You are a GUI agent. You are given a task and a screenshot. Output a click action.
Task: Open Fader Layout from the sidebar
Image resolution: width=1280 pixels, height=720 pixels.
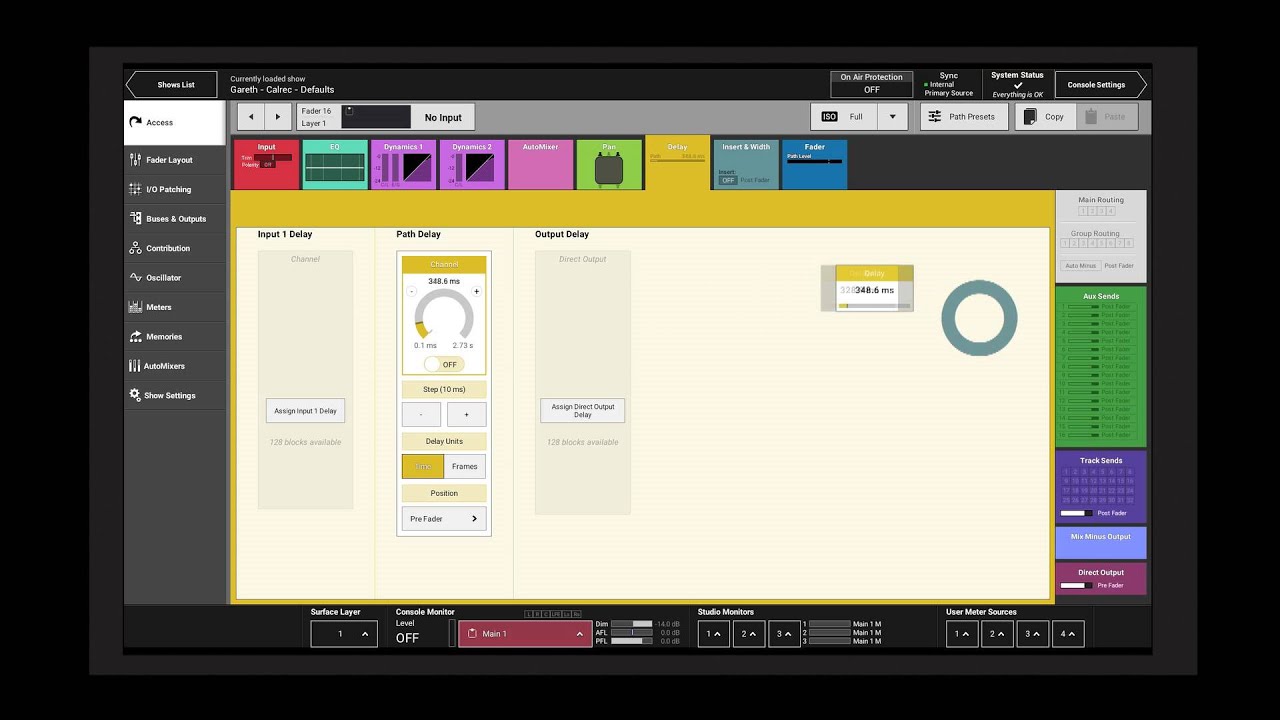(175, 160)
